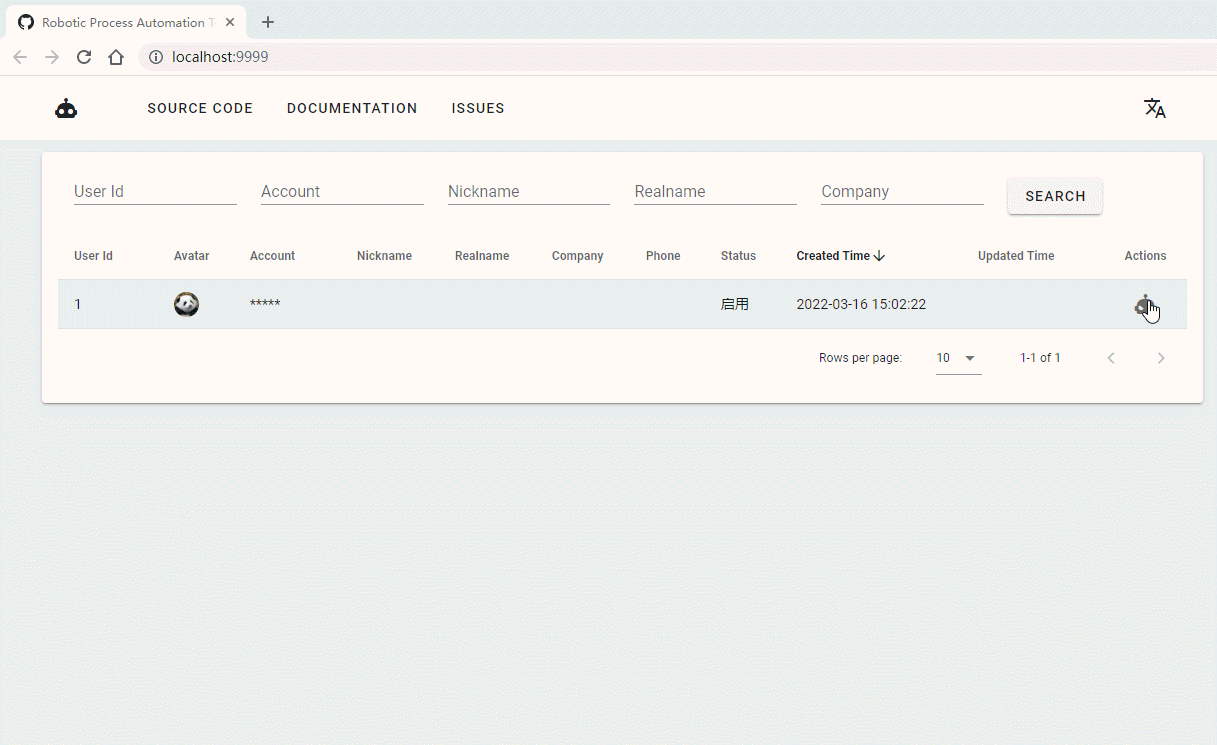
Task: Open SOURCE CODE menu link
Action: (x=200, y=108)
